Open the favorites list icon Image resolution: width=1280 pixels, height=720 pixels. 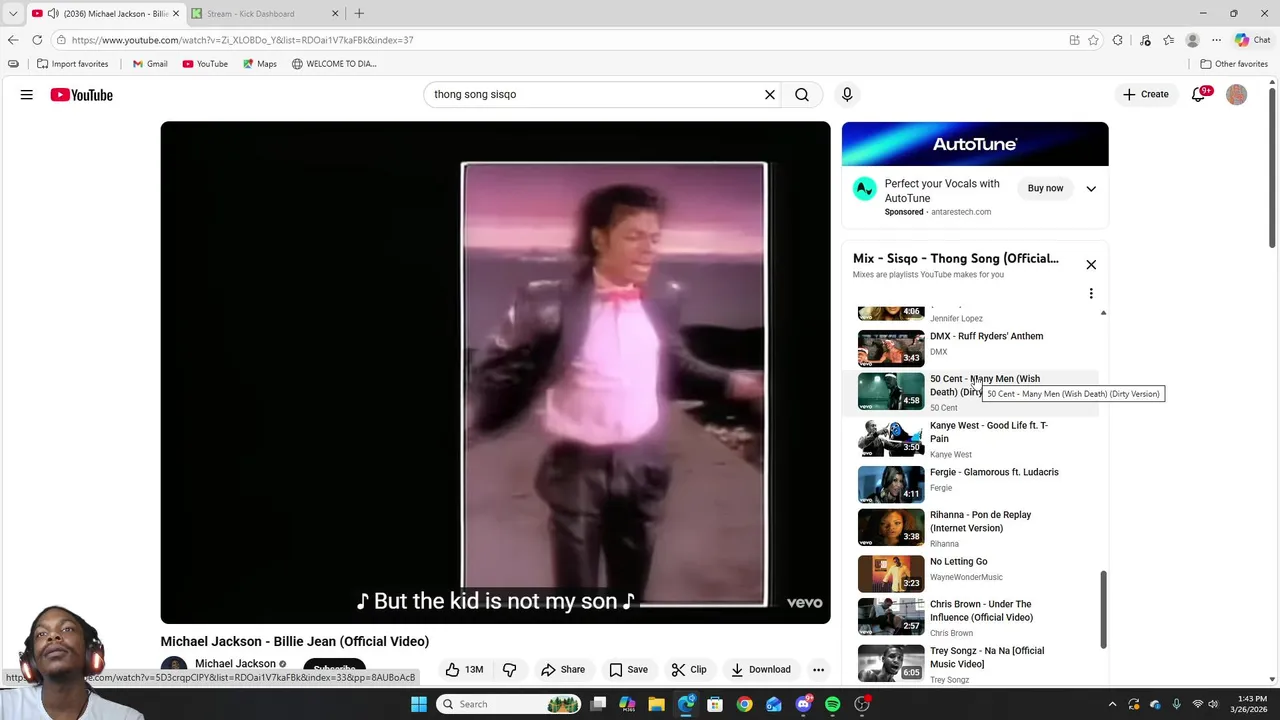[x=1168, y=40]
